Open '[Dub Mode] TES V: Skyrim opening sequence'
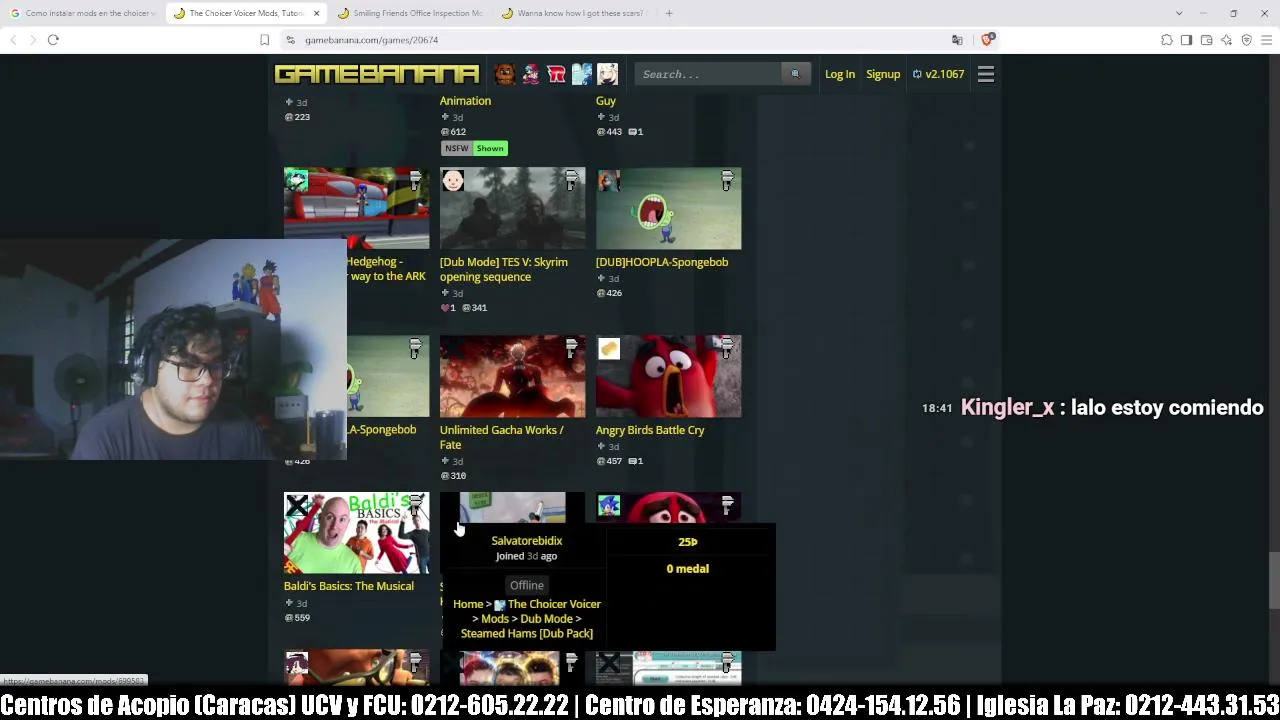 click(x=504, y=269)
